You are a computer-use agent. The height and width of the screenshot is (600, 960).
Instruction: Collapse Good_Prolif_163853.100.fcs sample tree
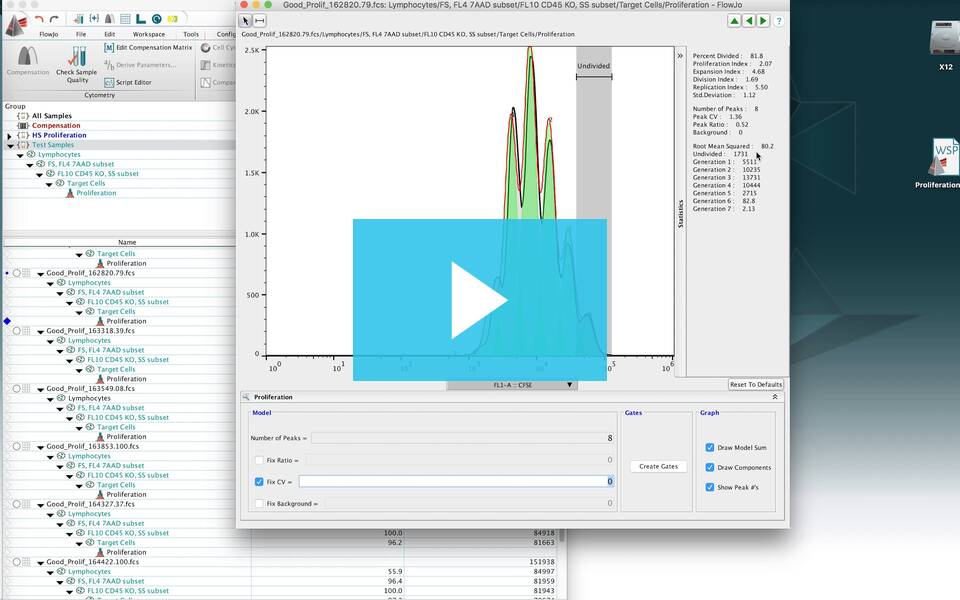[x=40, y=447]
